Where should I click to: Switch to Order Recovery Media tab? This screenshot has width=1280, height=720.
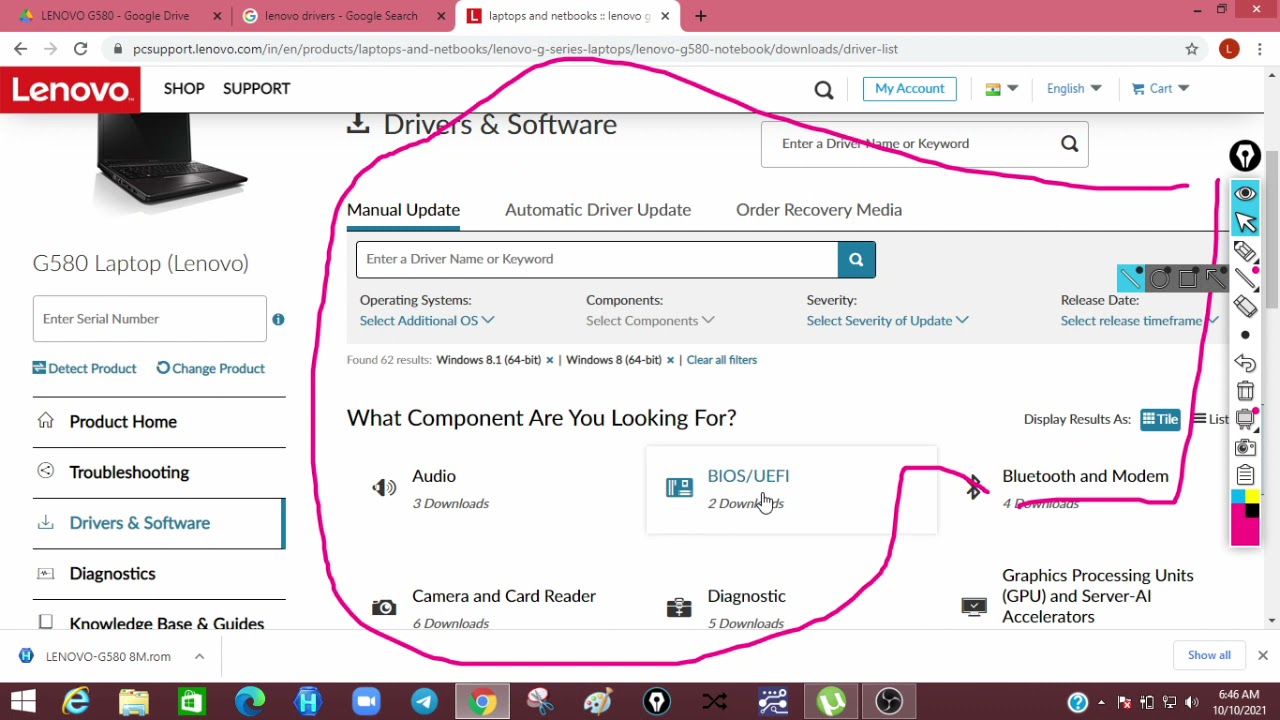(819, 210)
